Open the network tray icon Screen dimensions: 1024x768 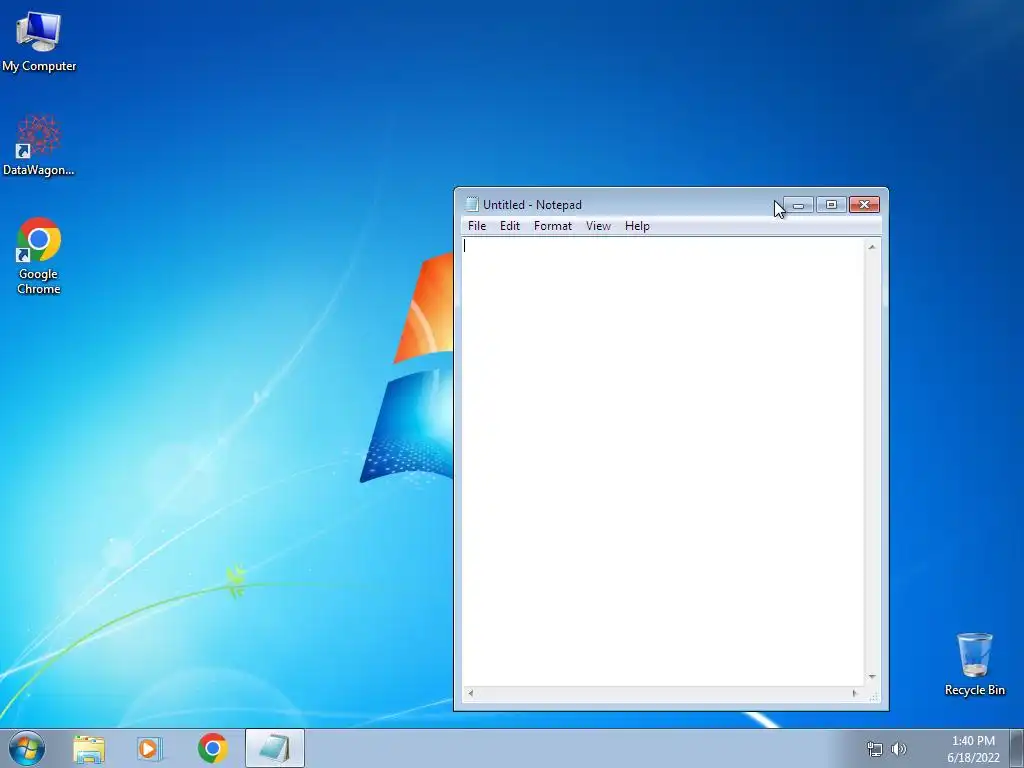pyautogui.click(x=874, y=749)
